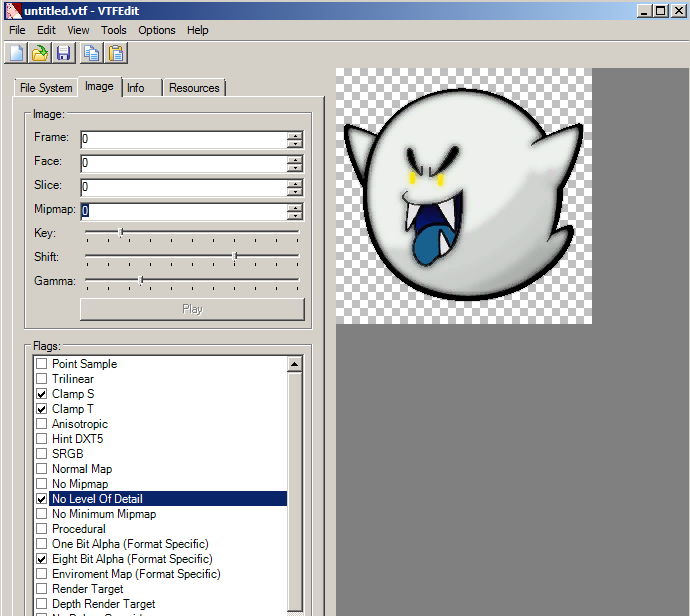Switch to the File System tab
The height and width of the screenshot is (616, 690).
[46, 88]
